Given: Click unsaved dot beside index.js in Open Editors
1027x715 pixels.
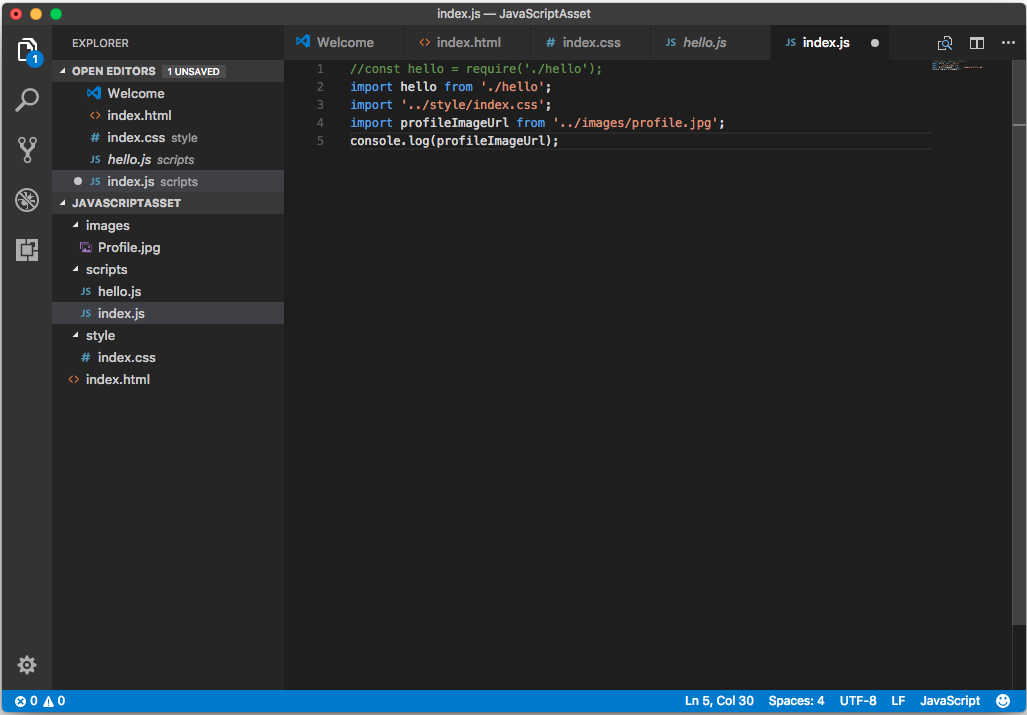Looking at the screenshot, I should [78, 181].
